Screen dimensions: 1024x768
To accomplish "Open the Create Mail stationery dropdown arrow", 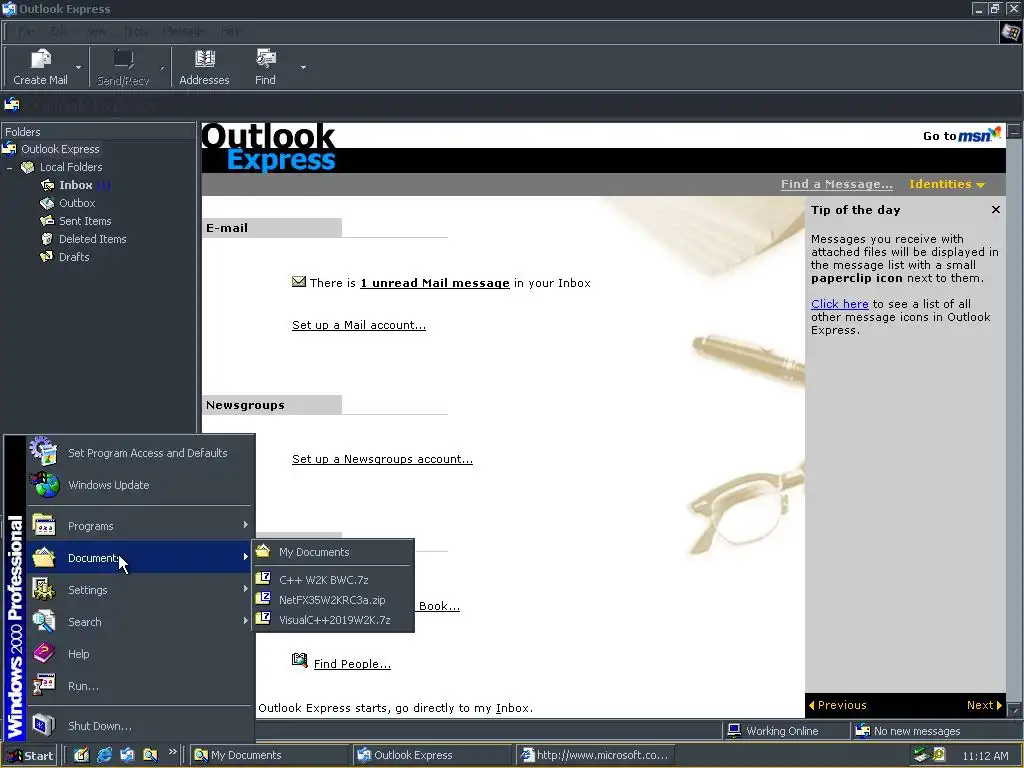I will pos(78,67).
